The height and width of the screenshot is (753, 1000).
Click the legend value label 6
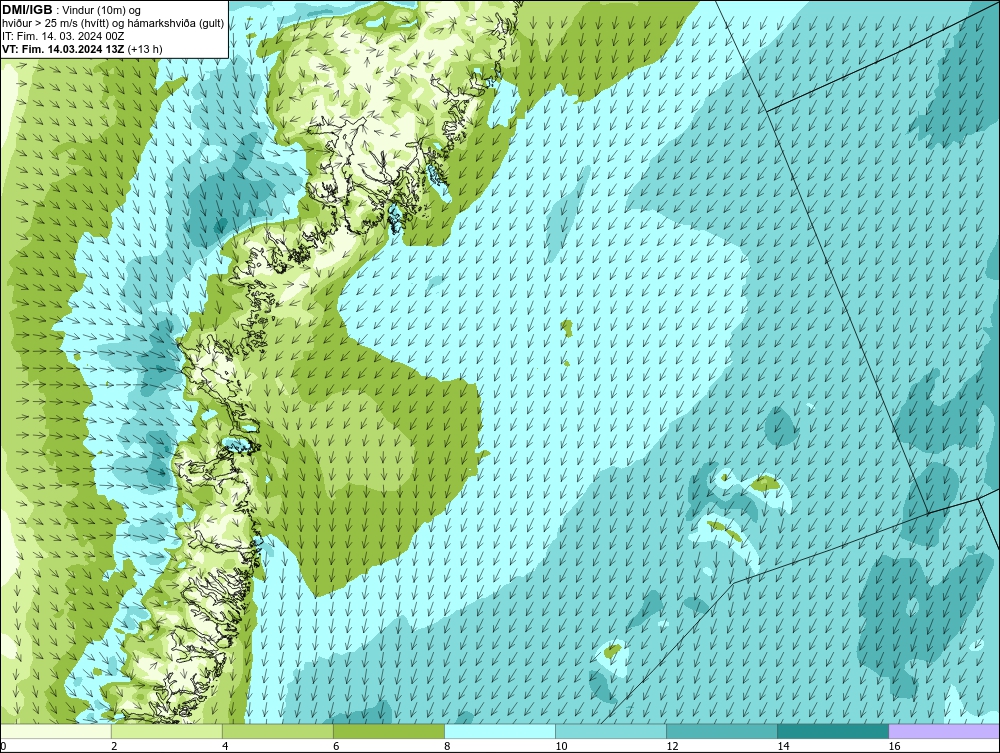click(336, 746)
